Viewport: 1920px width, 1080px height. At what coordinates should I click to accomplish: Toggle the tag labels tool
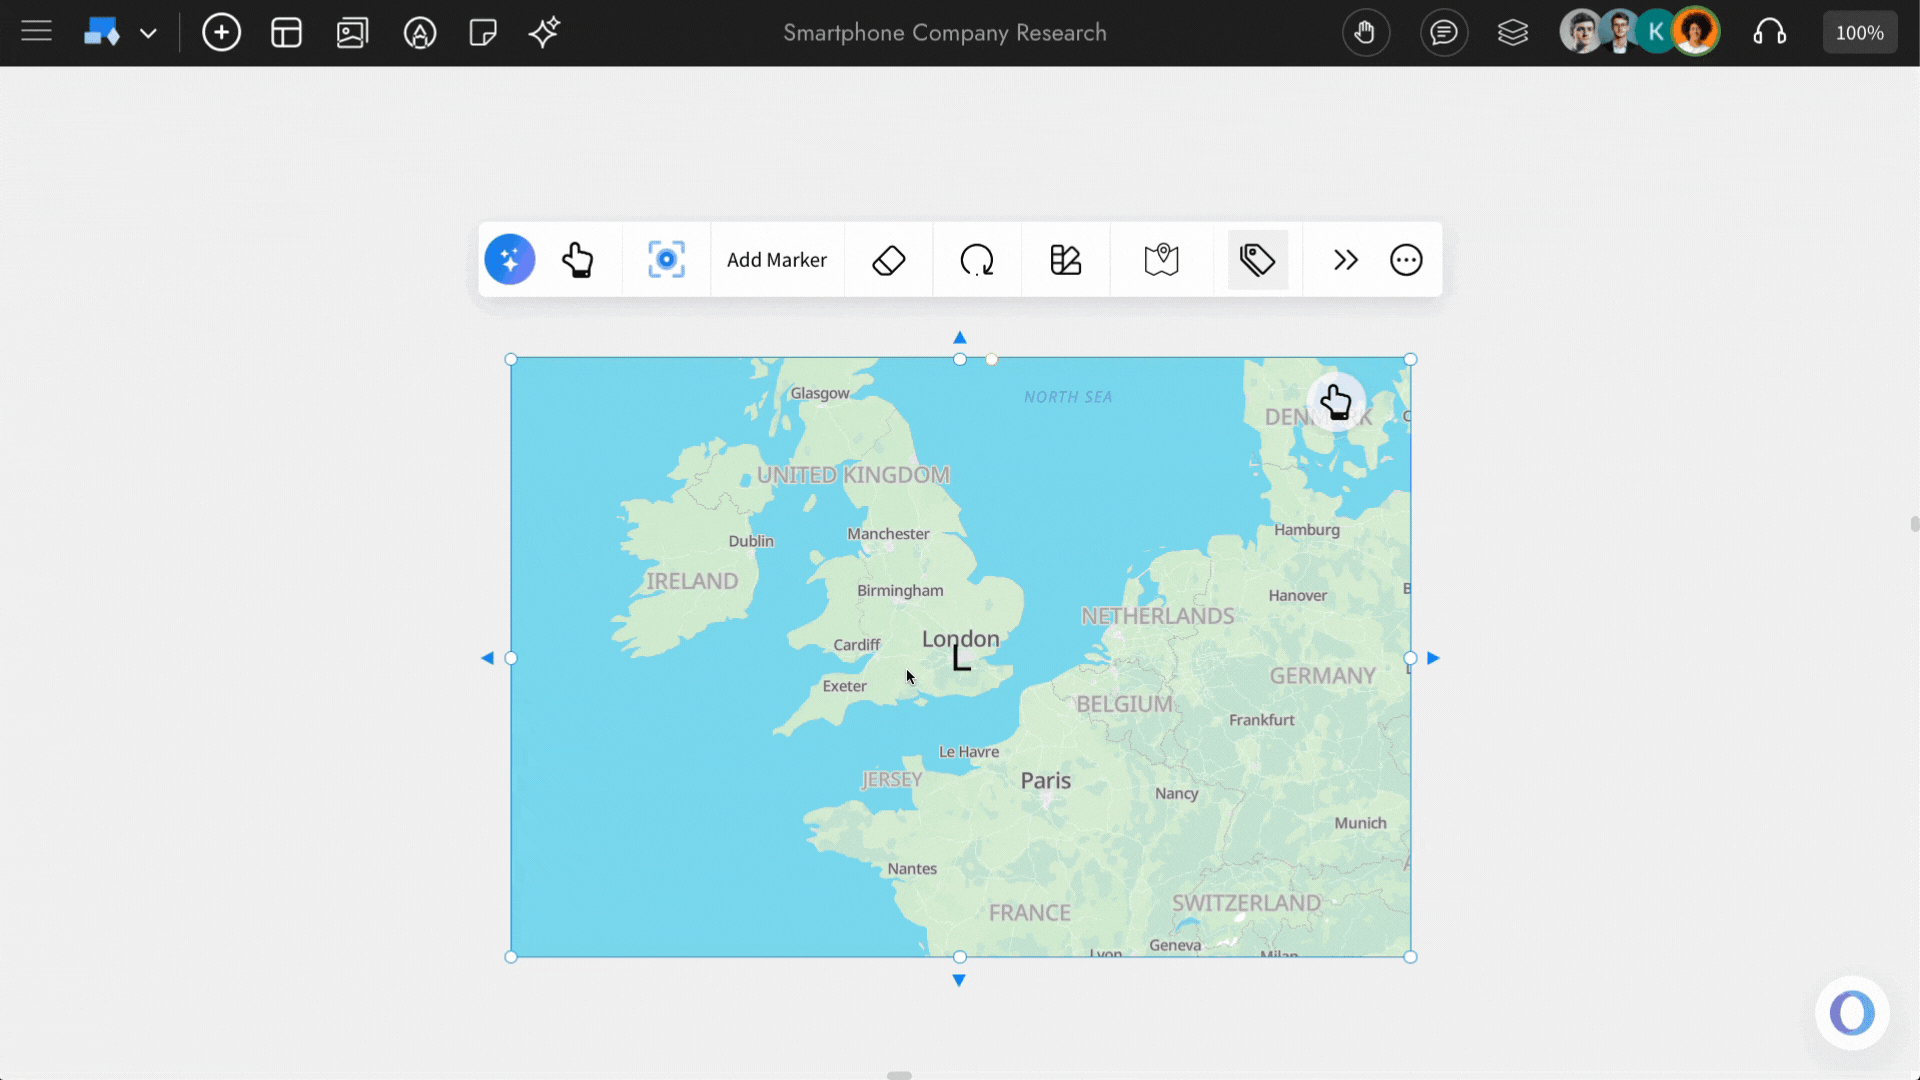[1258, 259]
